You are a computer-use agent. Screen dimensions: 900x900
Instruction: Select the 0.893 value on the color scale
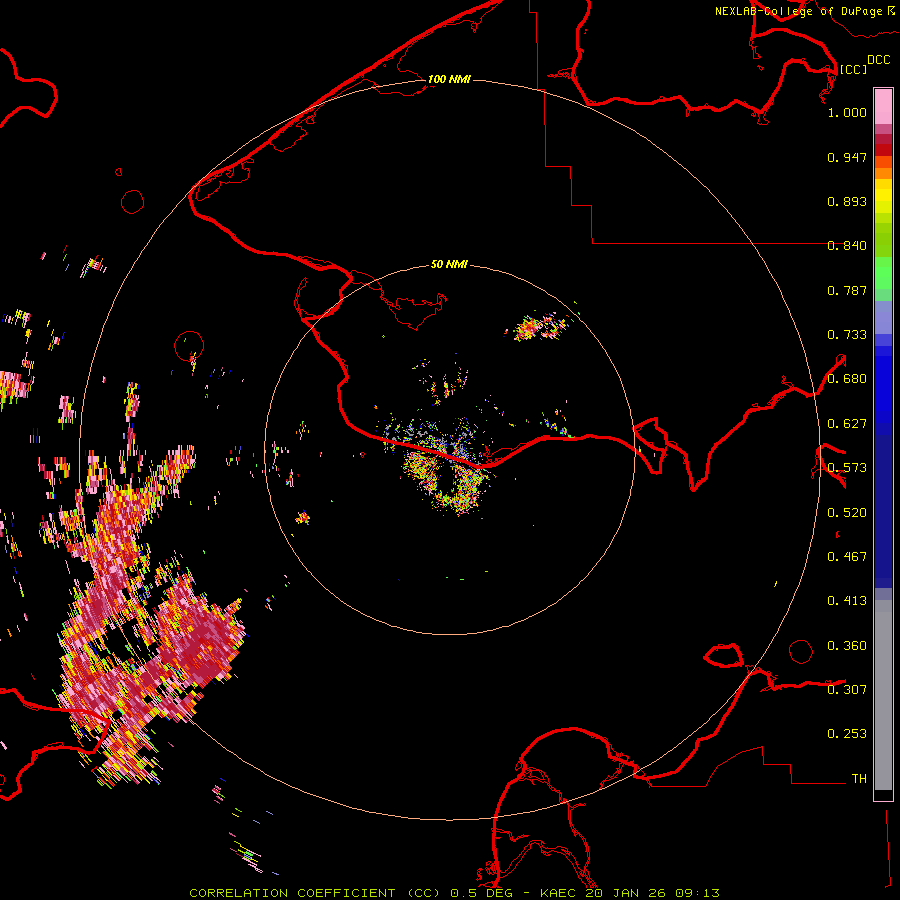(x=847, y=201)
